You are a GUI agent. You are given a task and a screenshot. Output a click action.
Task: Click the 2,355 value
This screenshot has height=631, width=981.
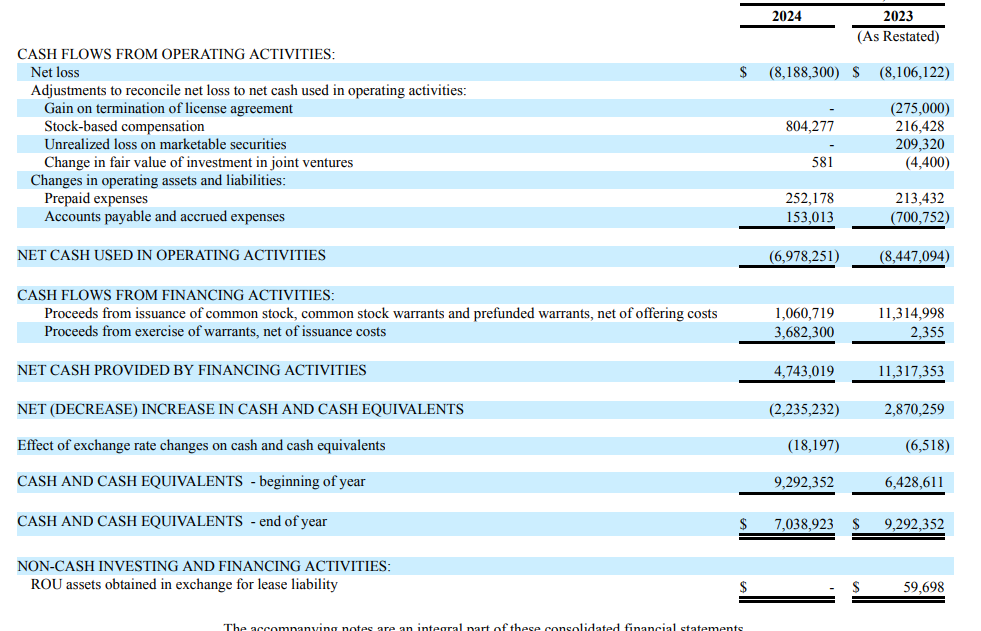[927, 333]
